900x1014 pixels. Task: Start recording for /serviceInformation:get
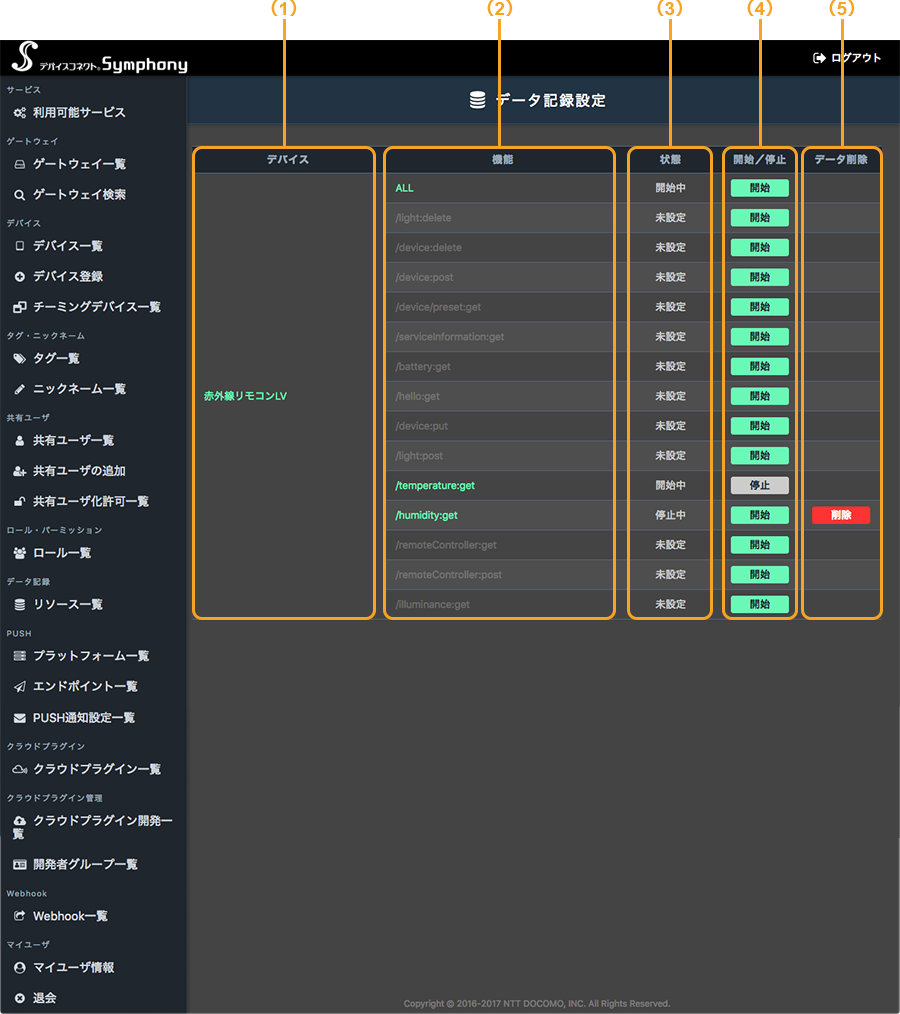(x=760, y=337)
